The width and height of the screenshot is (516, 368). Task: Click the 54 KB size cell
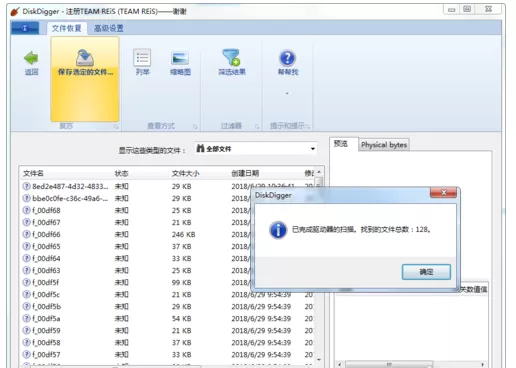(x=181, y=318)
